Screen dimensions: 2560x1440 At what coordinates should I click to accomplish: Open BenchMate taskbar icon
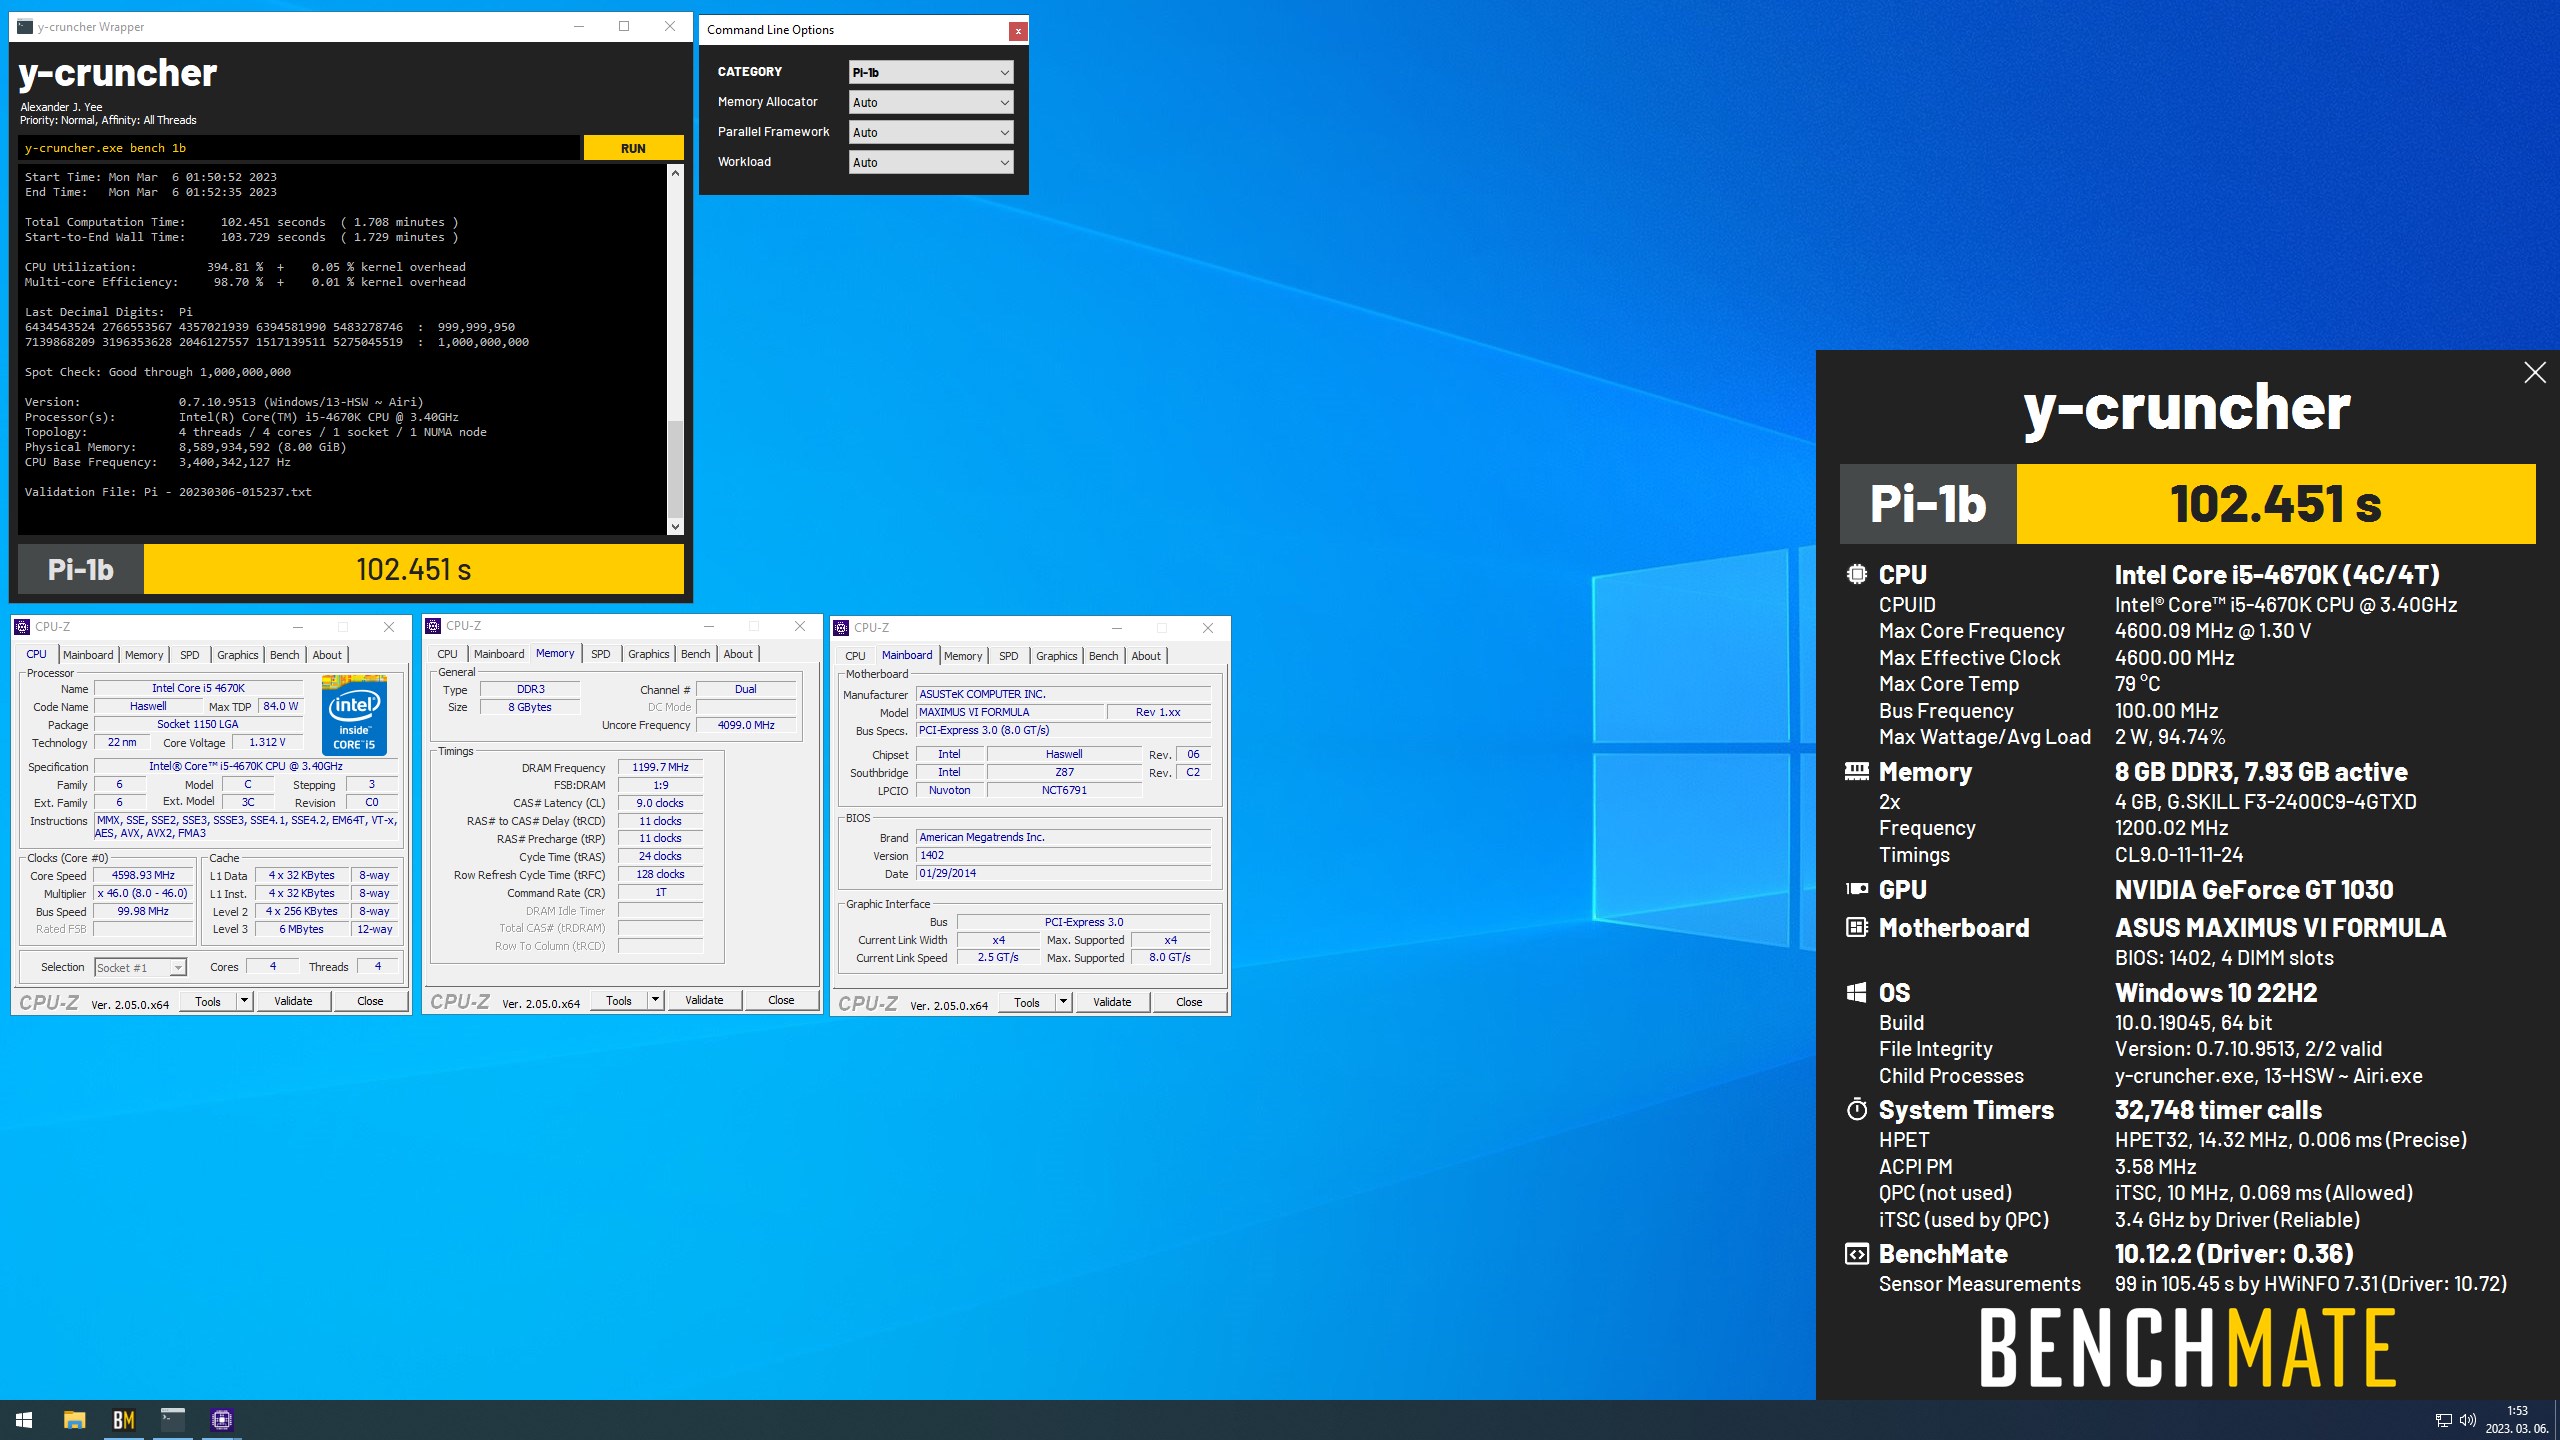pyautogui.click(x=123, y=1420)
